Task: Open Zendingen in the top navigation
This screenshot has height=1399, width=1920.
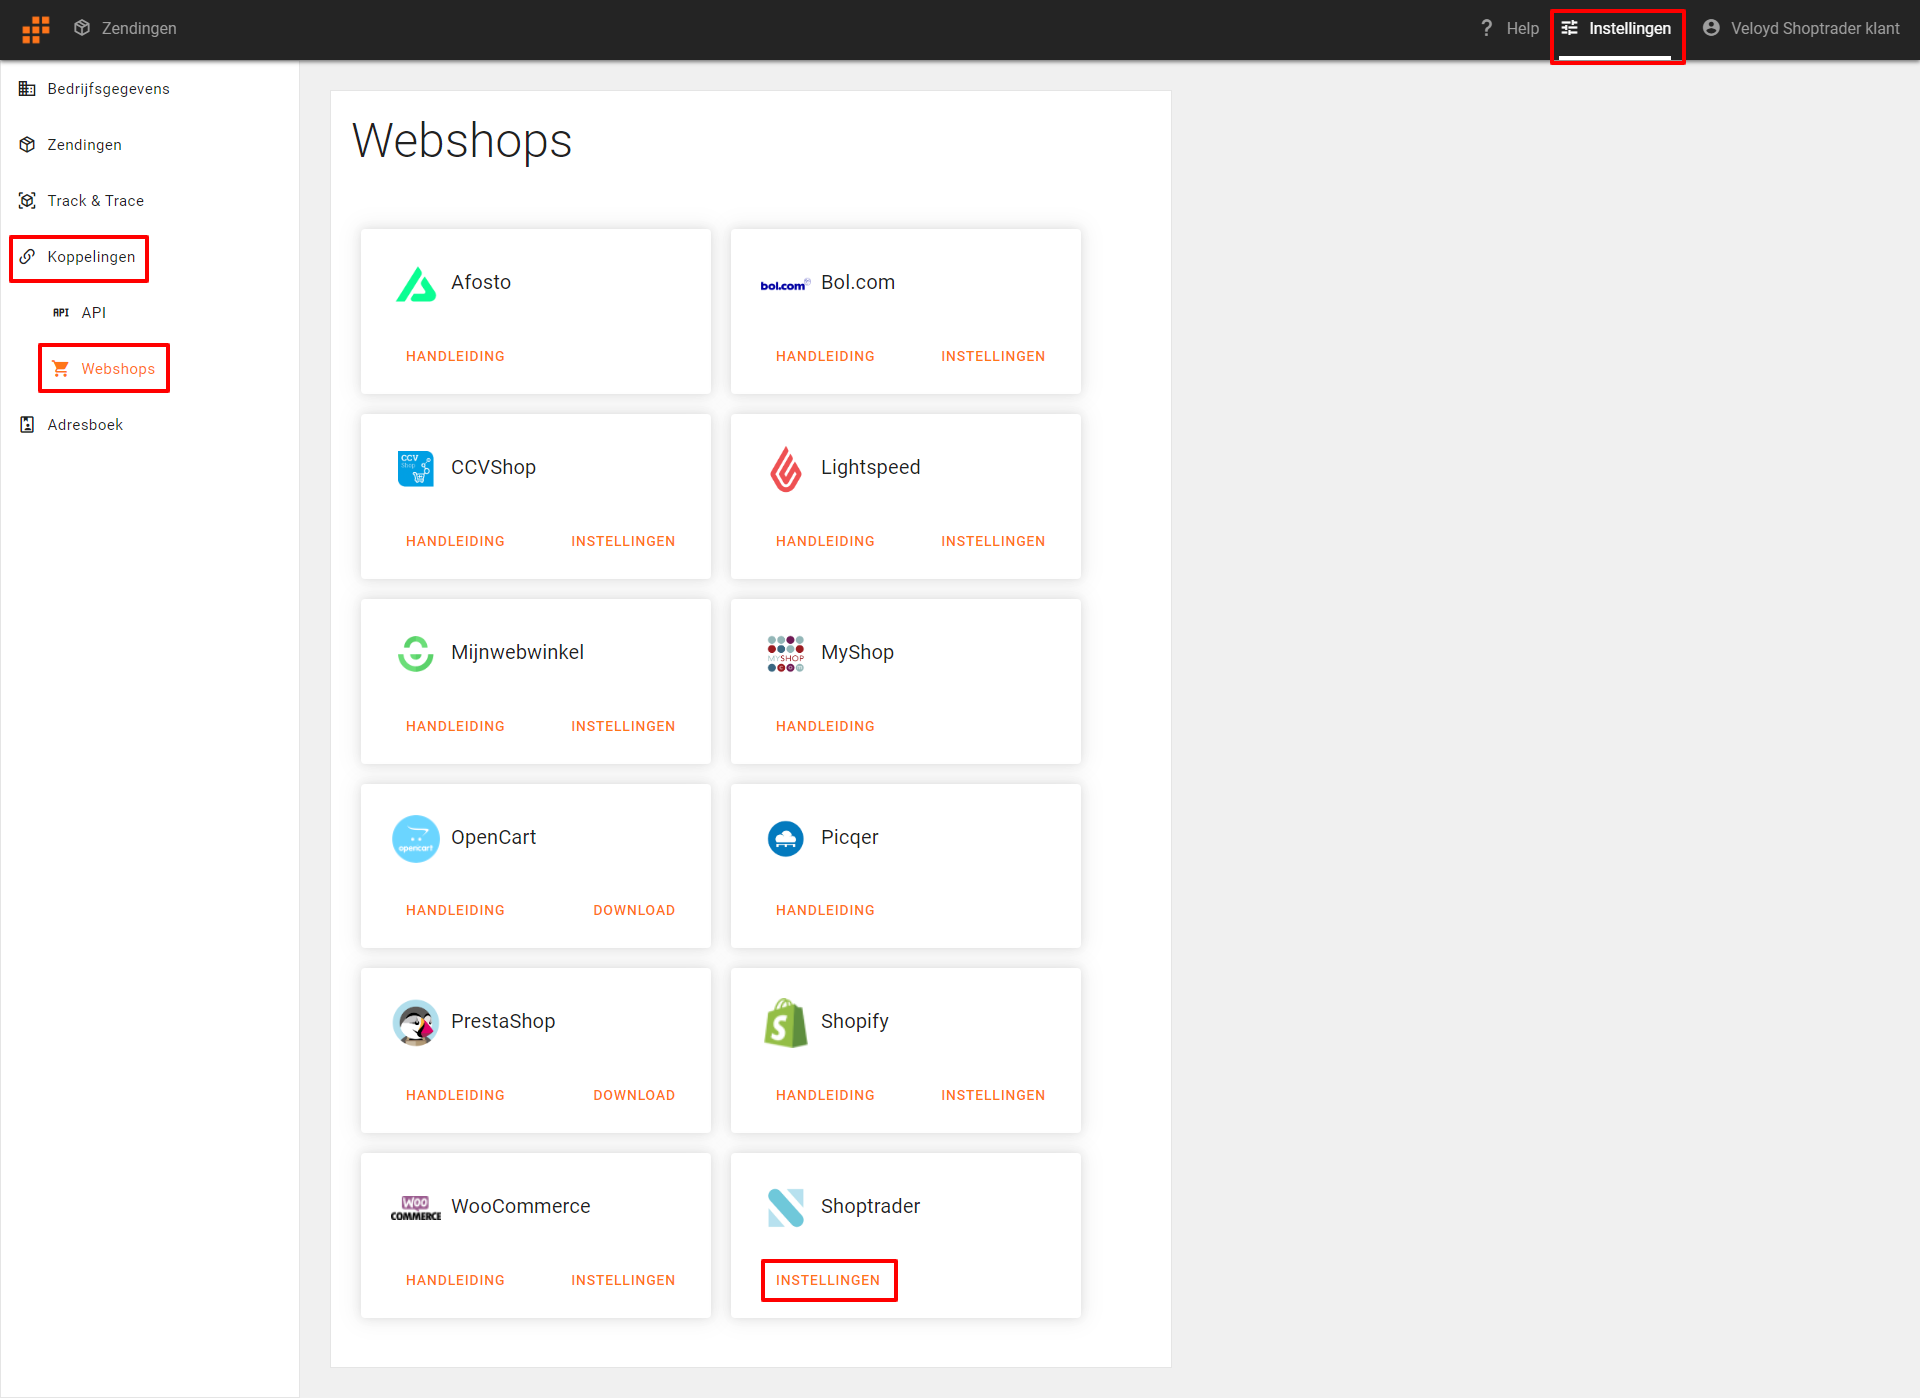Action: point(125,28)
